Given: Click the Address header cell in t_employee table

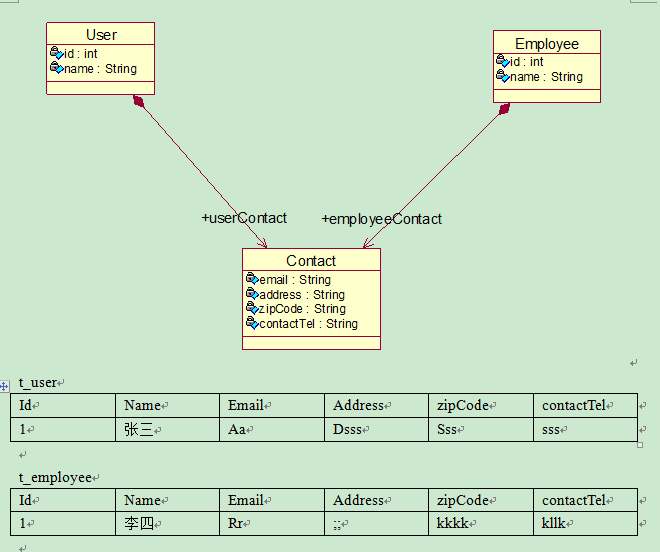Looking at the screenshot, I should (x=376, y=500).
